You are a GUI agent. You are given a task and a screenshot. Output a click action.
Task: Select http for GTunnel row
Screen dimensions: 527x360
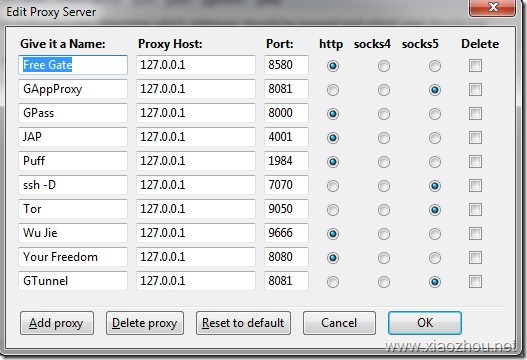[333, 282]
